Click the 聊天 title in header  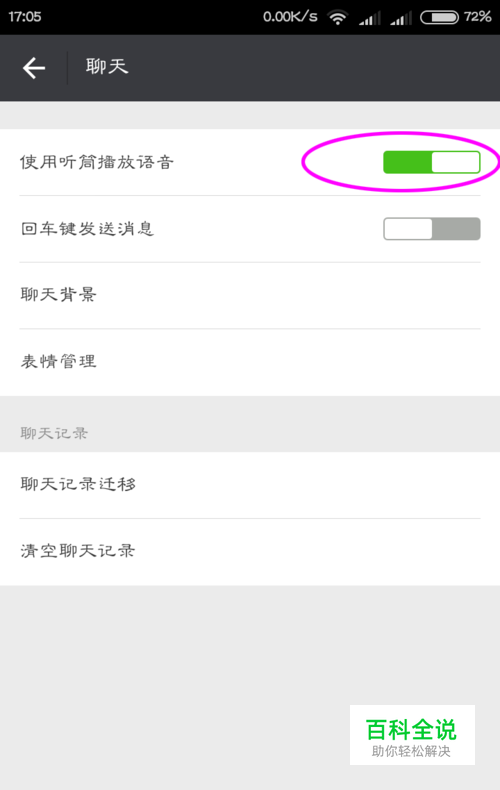point(107,67)
